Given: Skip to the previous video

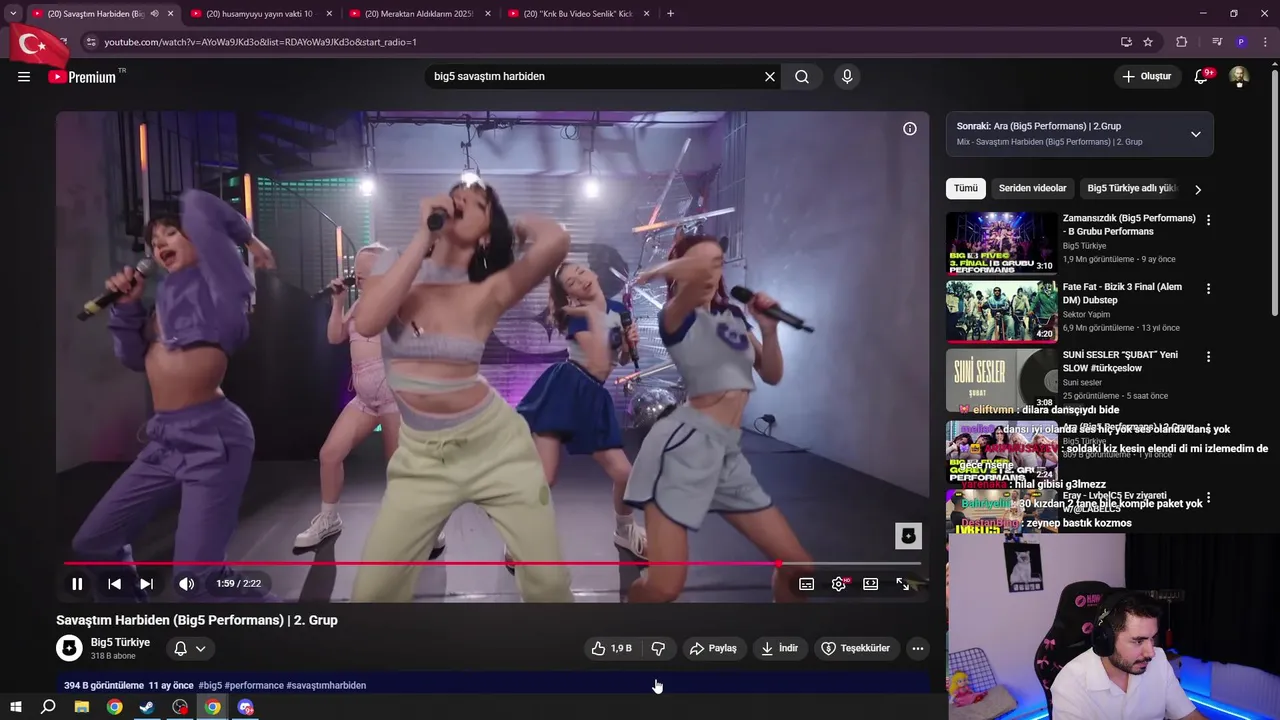Looking at the screenshot, I should (x=114, y=584).
